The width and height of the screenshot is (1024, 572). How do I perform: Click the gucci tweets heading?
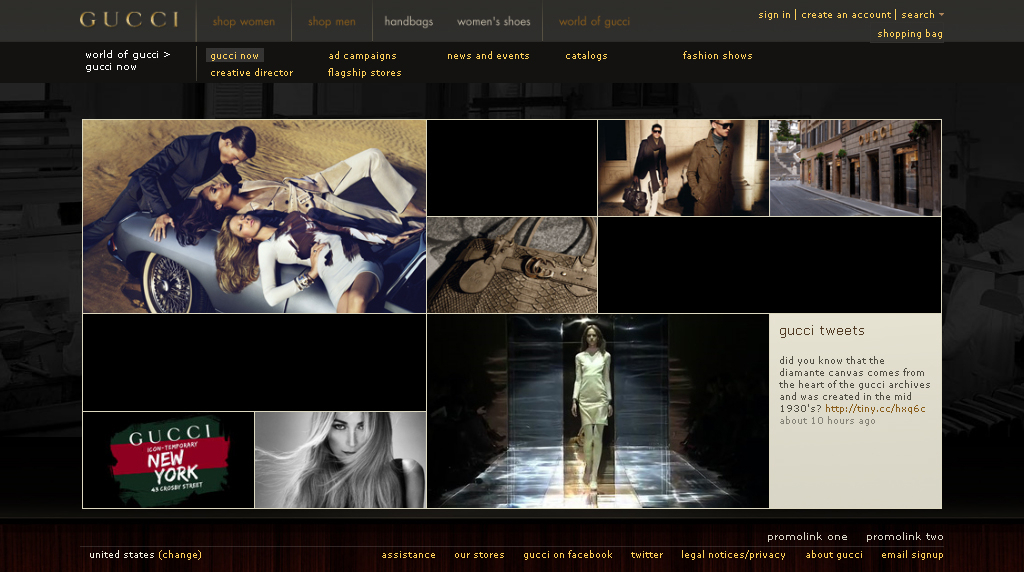coord(822,330)
